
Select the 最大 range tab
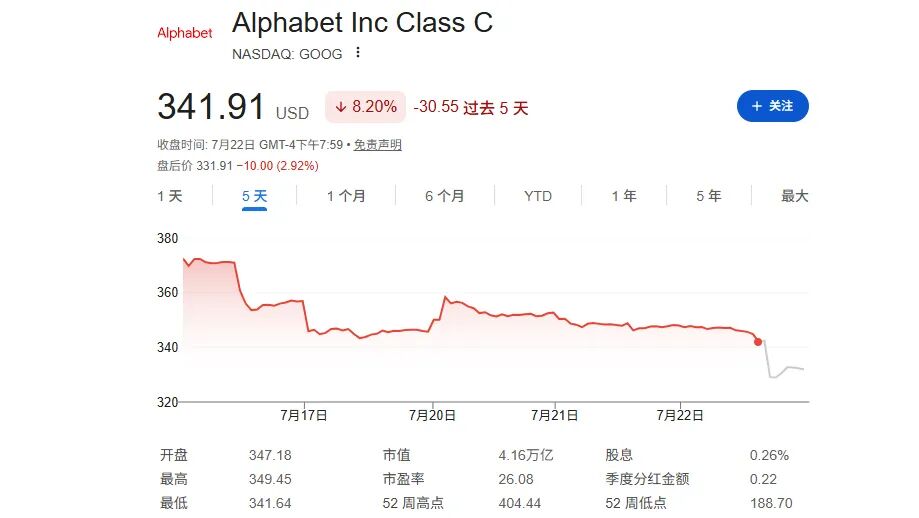click(x=795, y=196)
